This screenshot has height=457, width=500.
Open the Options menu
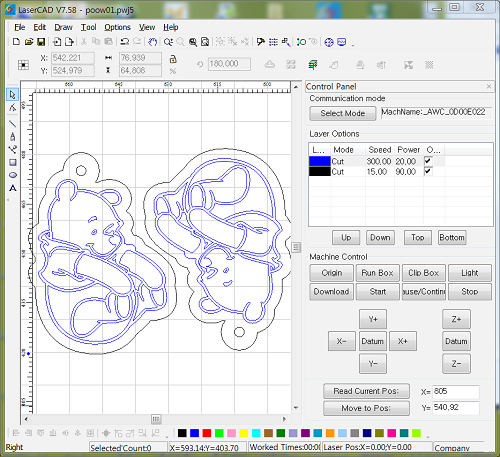(x=117, y=27)
